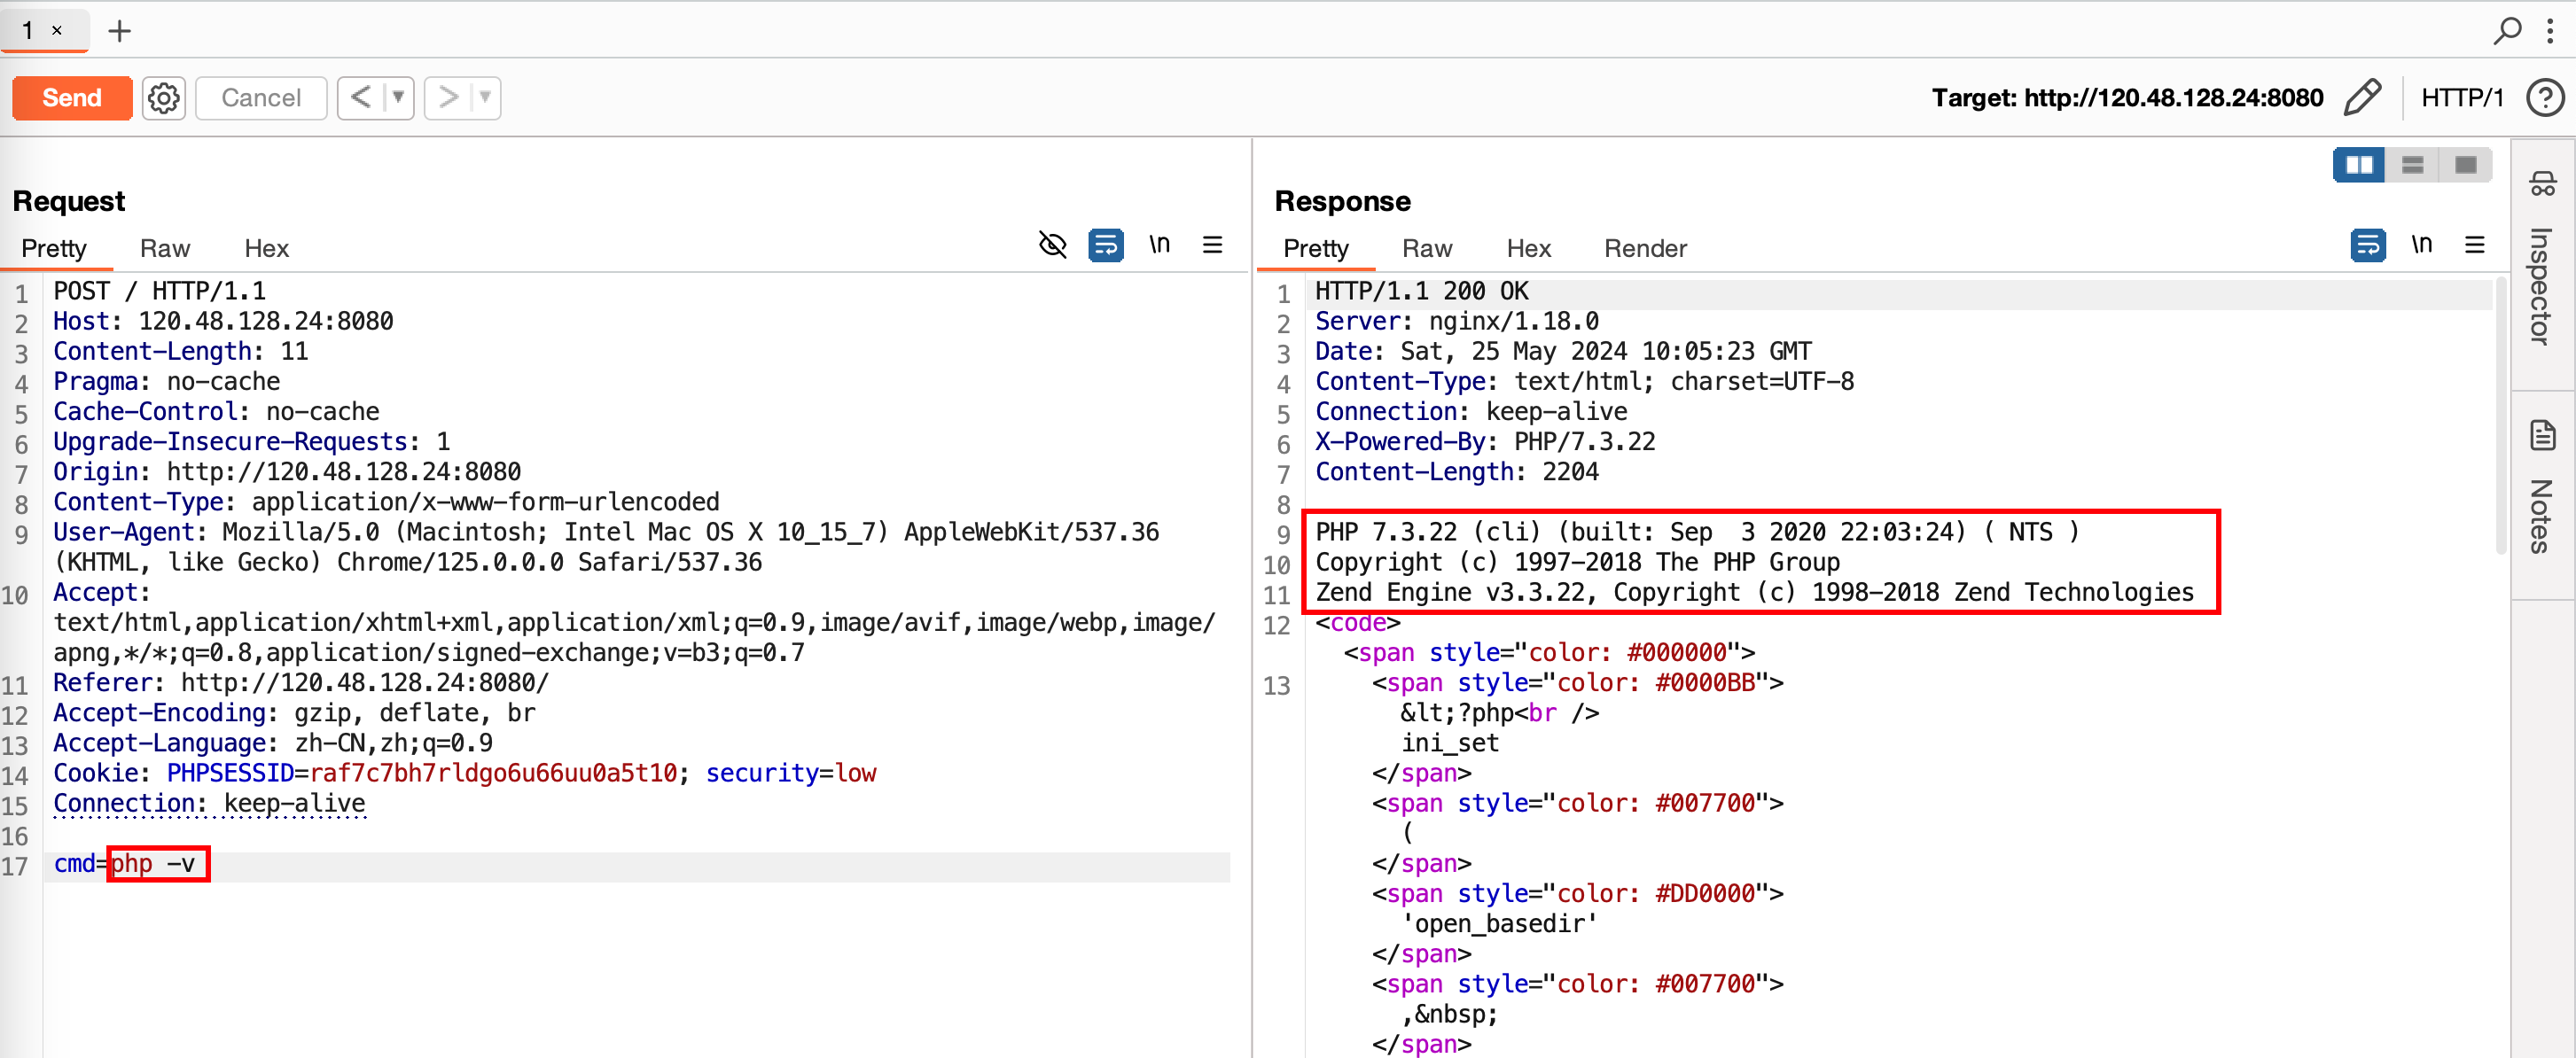The height and width of the screenshot is (1058, 2576).
Task: Click the 'Content-Type: application/x-www-form-urlencoded' line
Action: 386,502
